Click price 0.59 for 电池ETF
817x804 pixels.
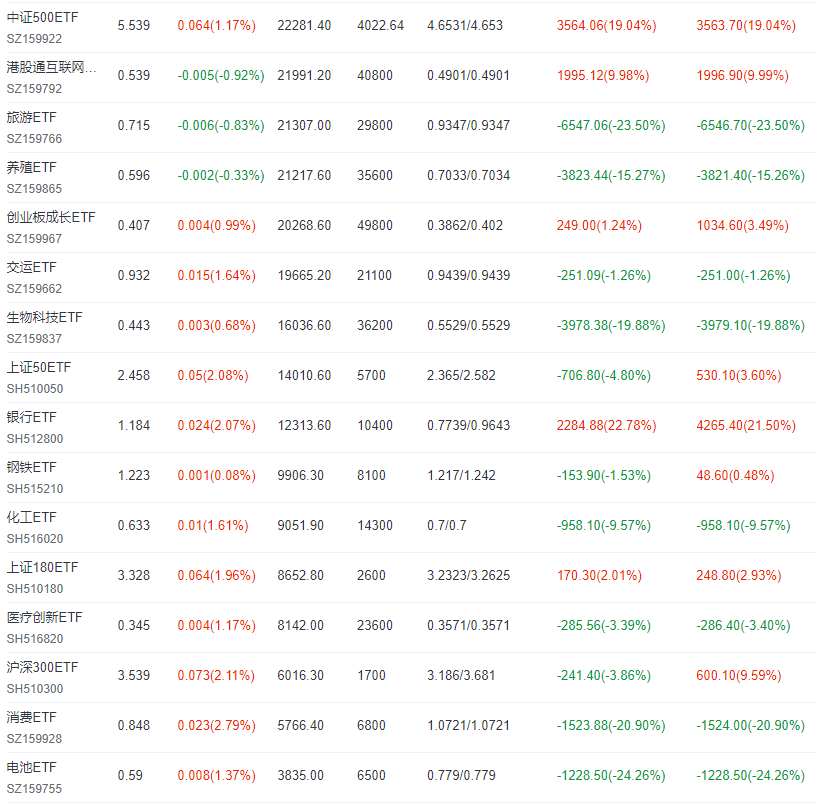[130, 776]
